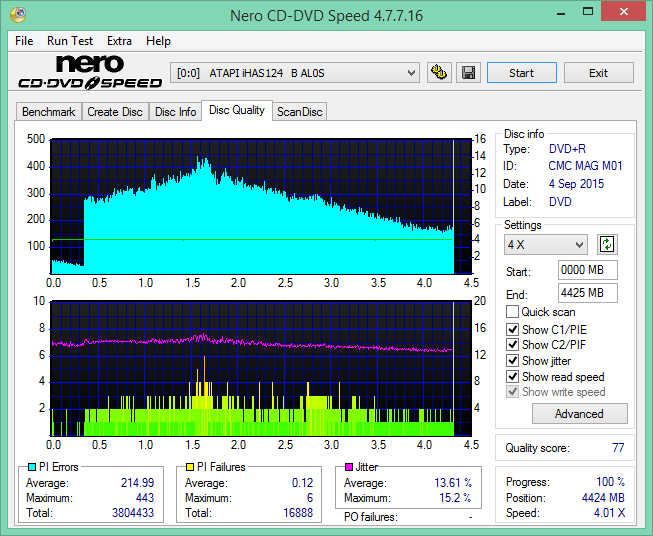Minimize the Nero window
Image resolution: width=653 pixels, height=536 pixels.
pos(561,12)
